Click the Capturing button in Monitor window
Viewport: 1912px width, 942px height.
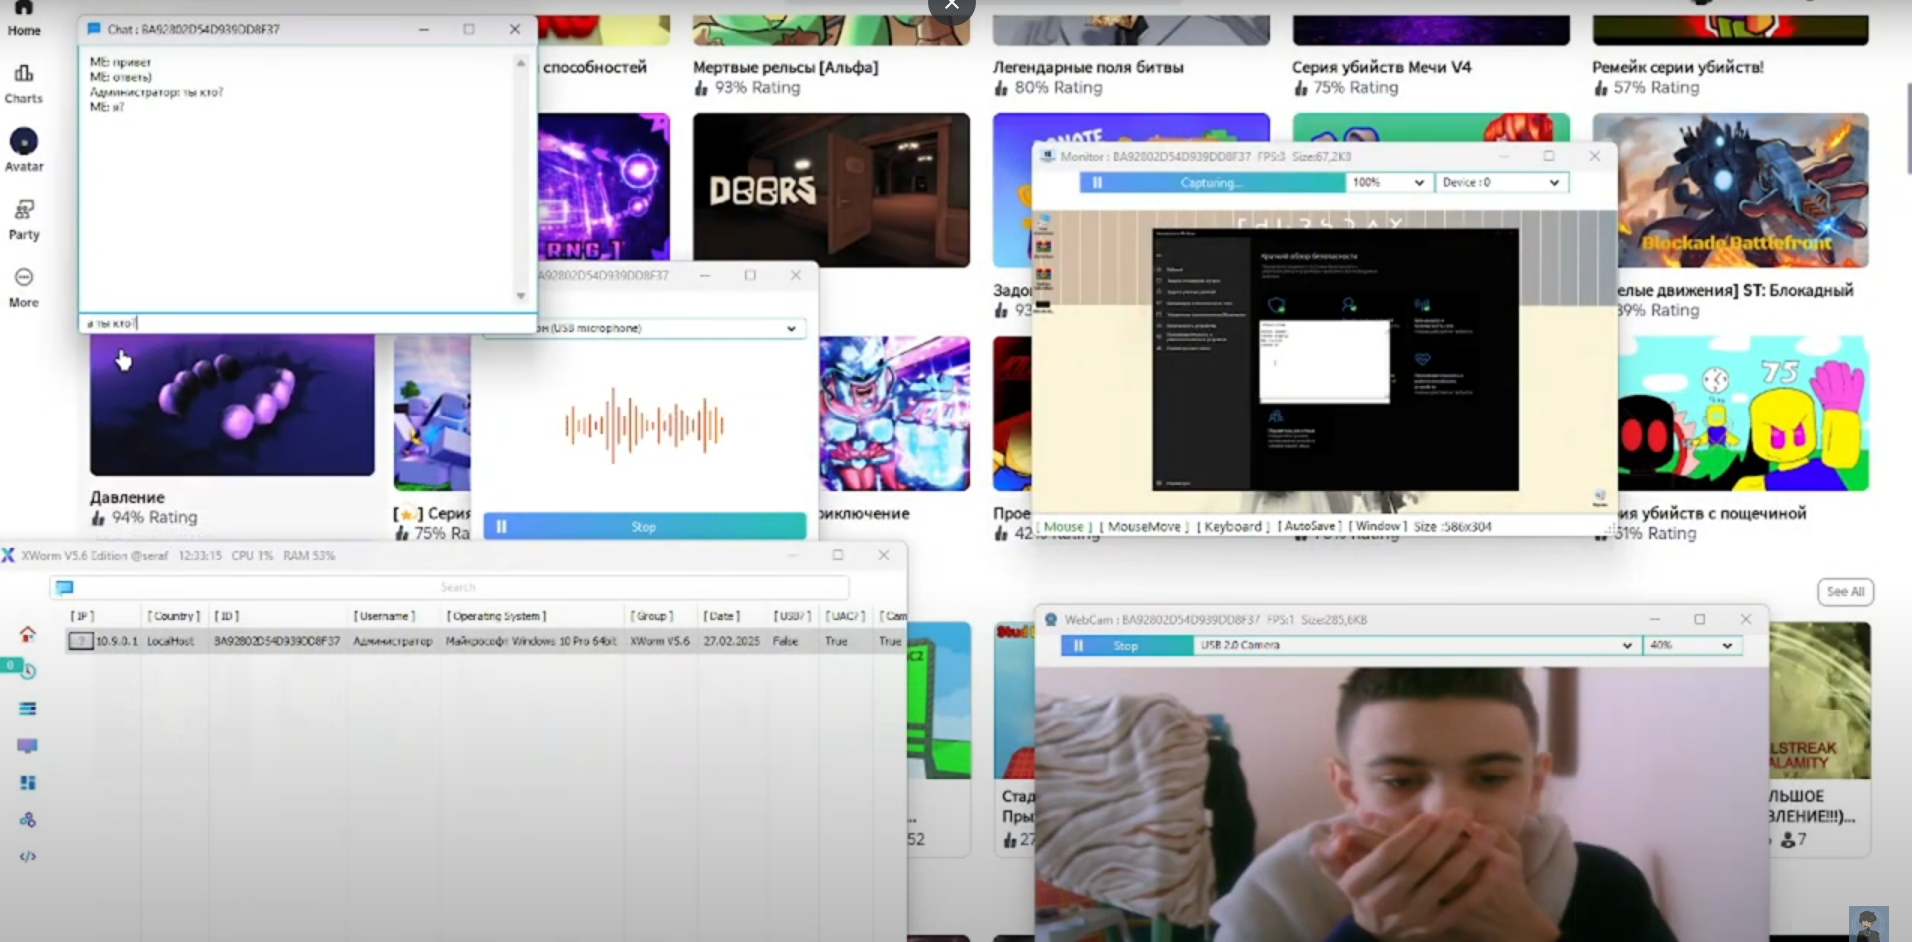[x=1213, y=183]
